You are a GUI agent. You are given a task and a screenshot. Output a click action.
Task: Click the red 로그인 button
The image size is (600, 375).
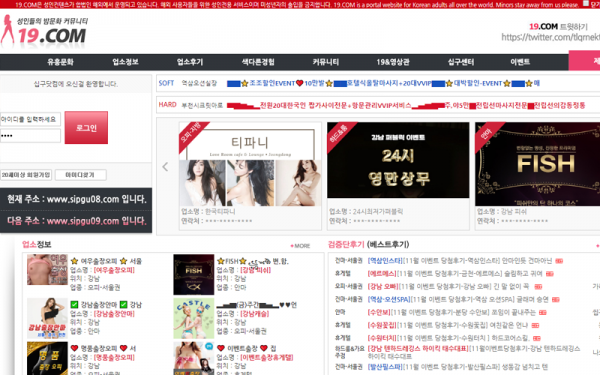click(x=86, y=128)
